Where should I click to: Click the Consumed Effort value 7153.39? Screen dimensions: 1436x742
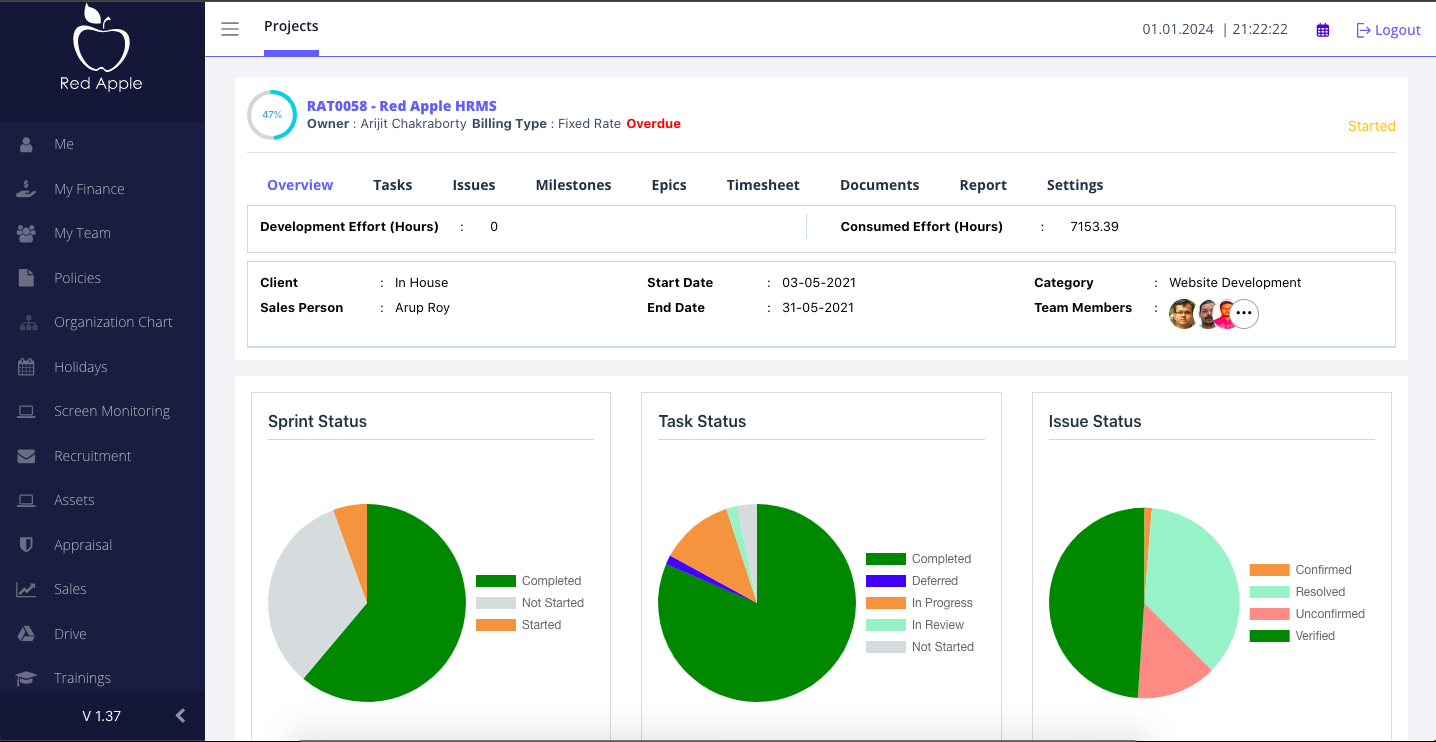(1094, 227)
